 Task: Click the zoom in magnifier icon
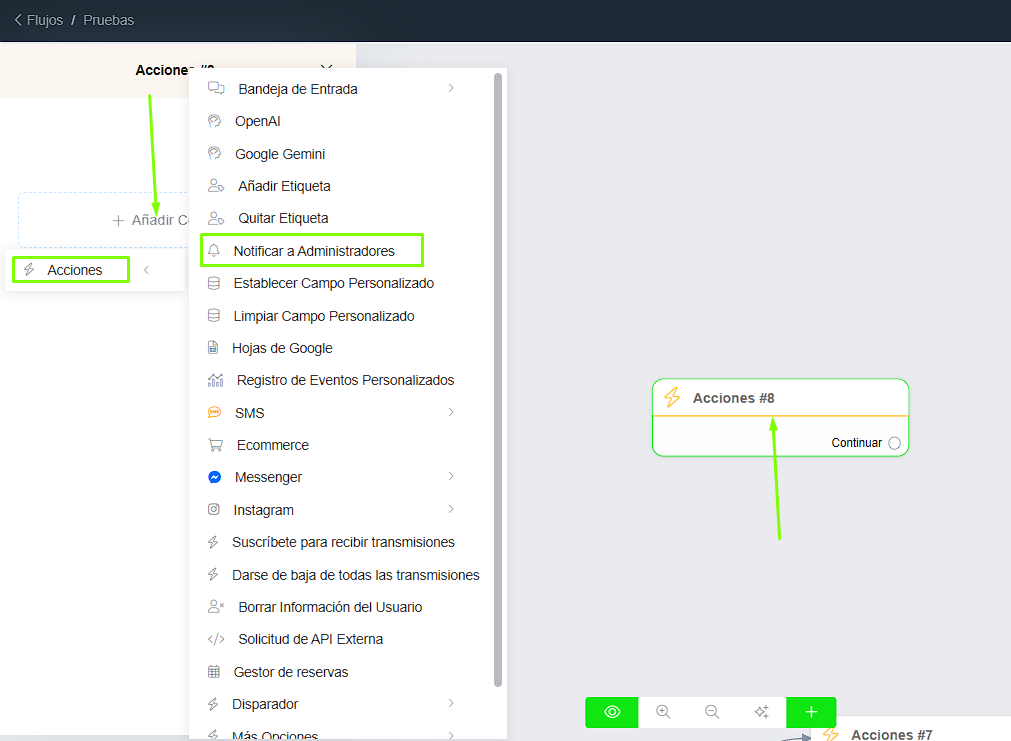(x=663, y=712)
